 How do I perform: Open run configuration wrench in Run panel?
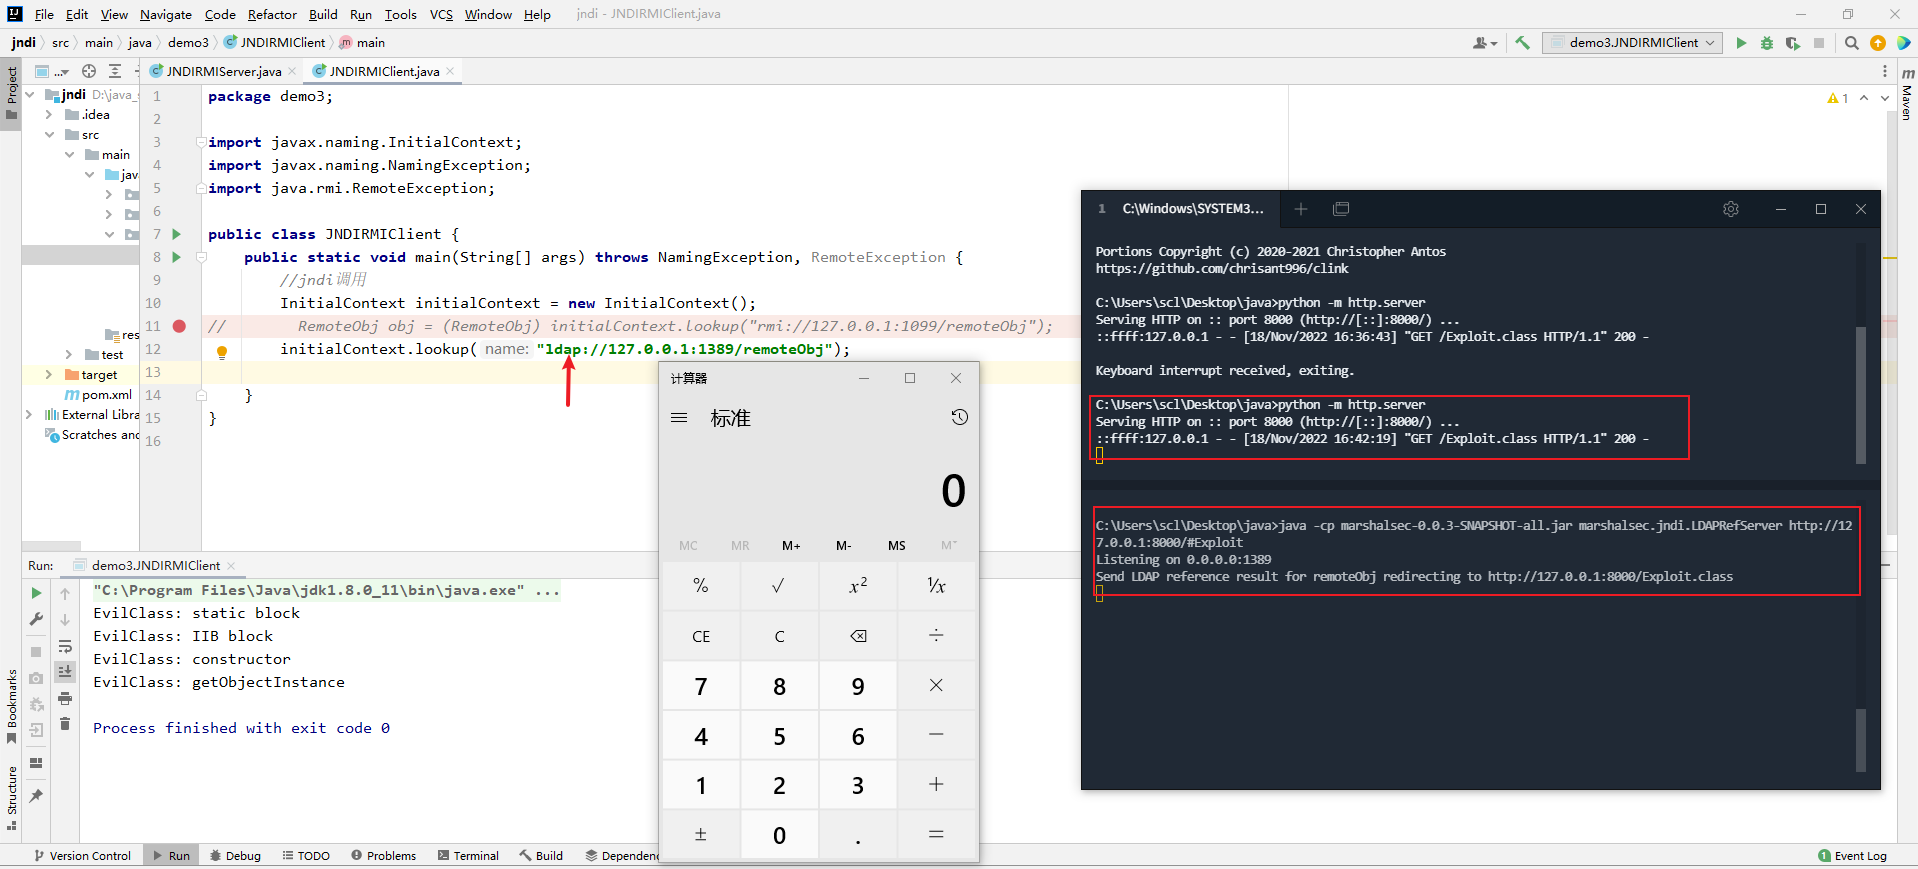[x=36, y=619]
